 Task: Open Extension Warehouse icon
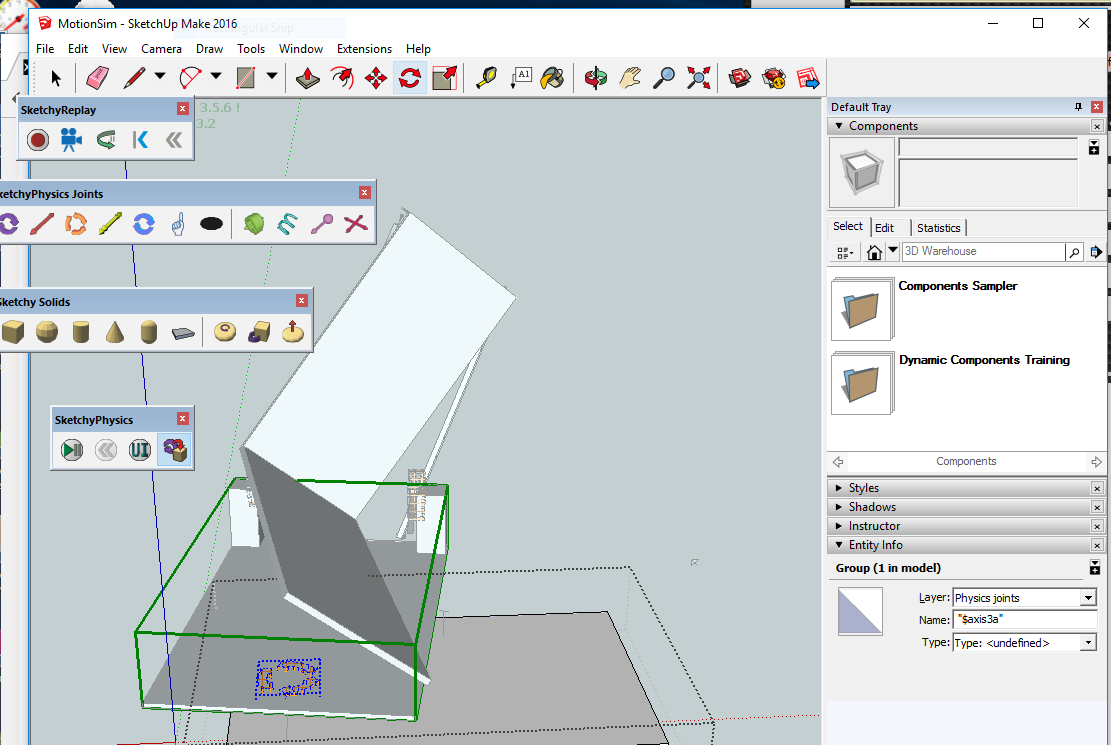coord(774,78)
